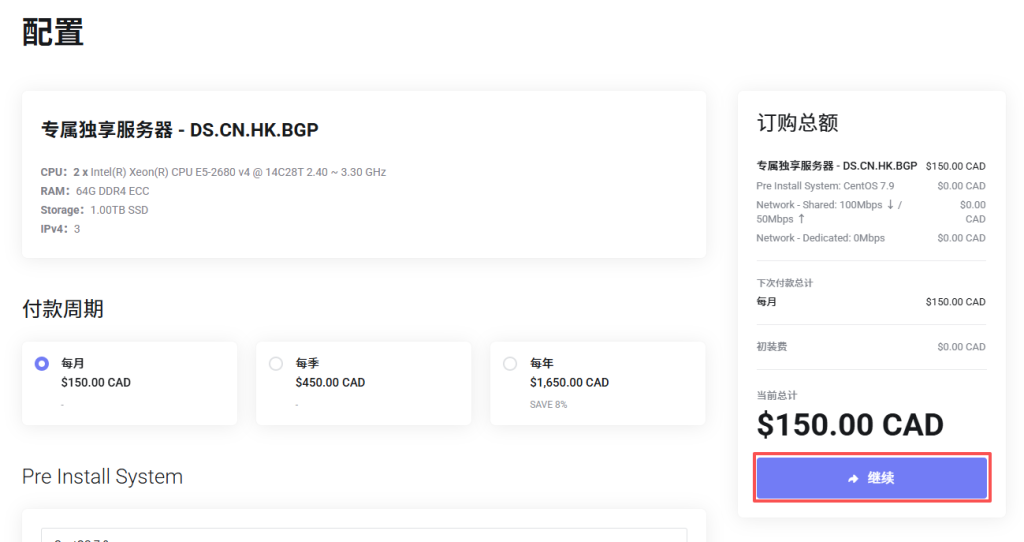
Task: Click the Storage 1.00TB SSD line
Action: point(94,210)
